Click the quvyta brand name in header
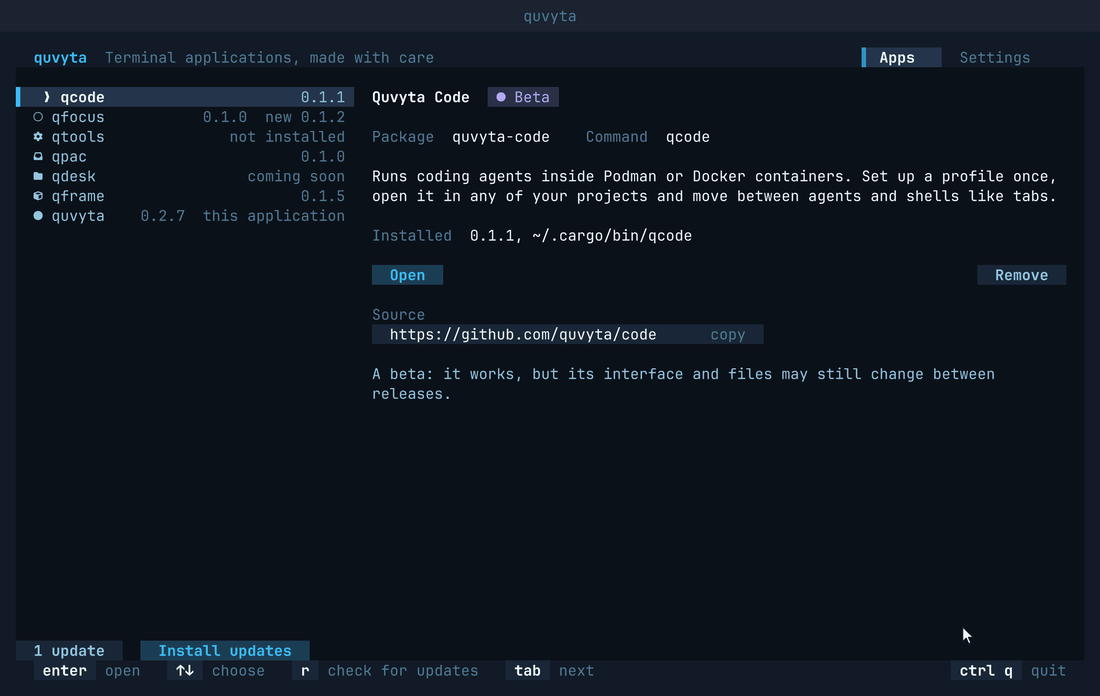Image resolution: width=1100 pixels, height=696 pixels. click(60, 58)
